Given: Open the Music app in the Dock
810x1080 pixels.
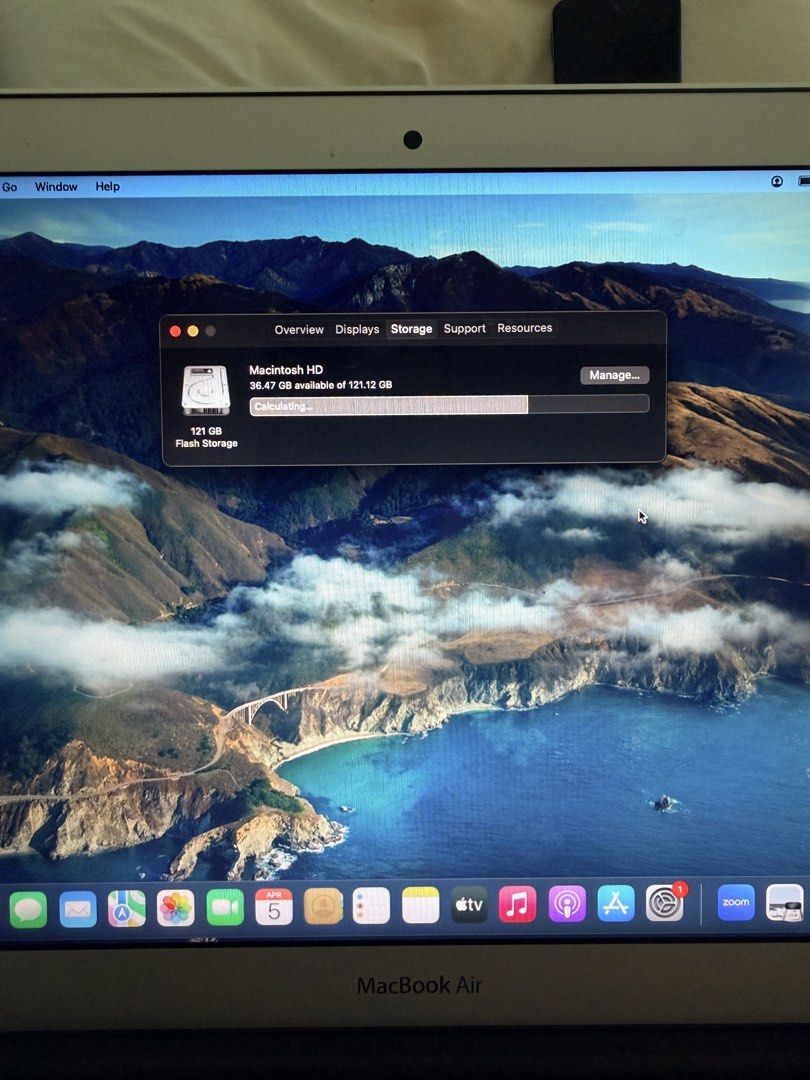Looking at the screenshot, I should click(x=517, y=904).
